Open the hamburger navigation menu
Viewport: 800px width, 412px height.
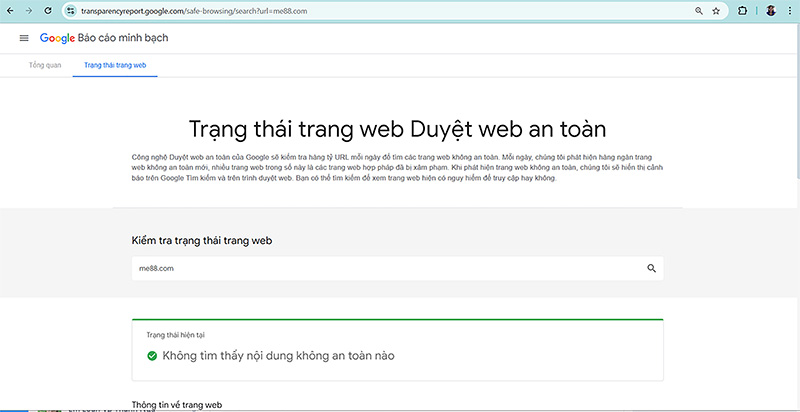(24, 38)
